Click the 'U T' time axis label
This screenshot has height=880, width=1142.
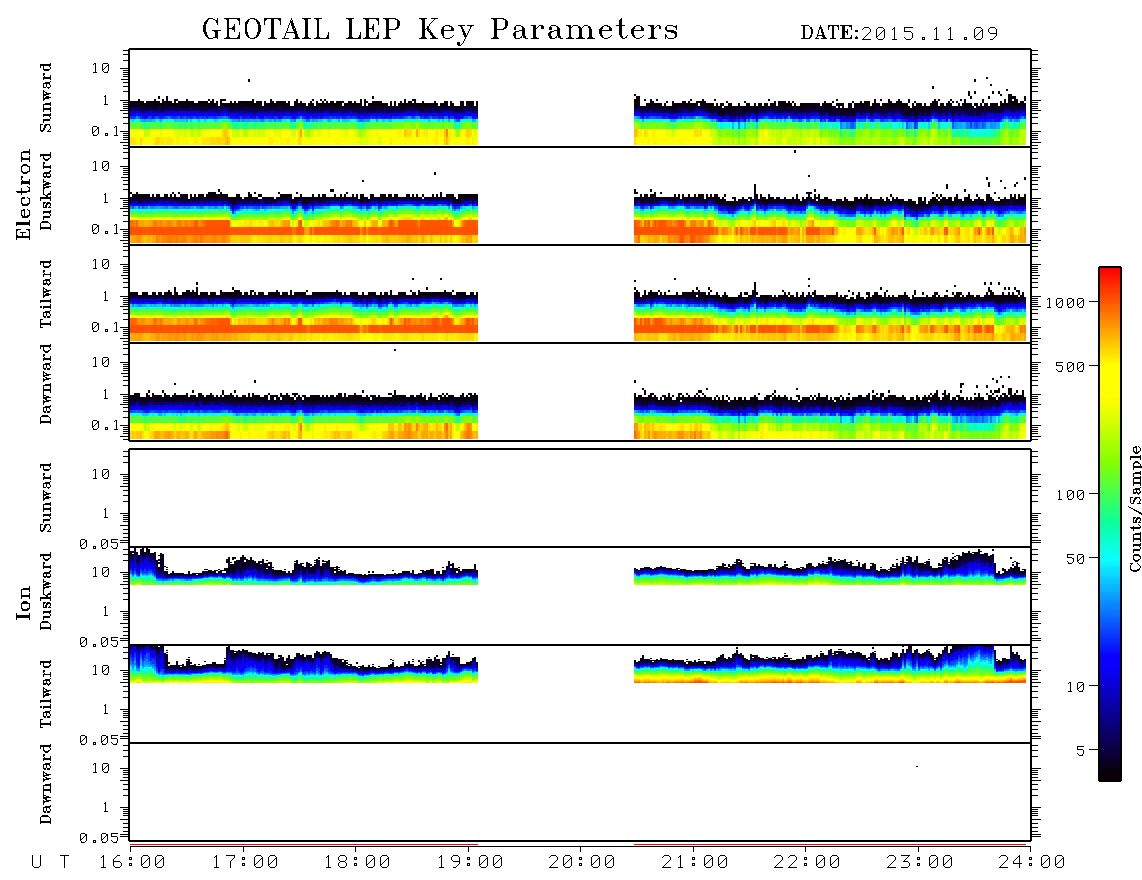[x=51, y=863]
